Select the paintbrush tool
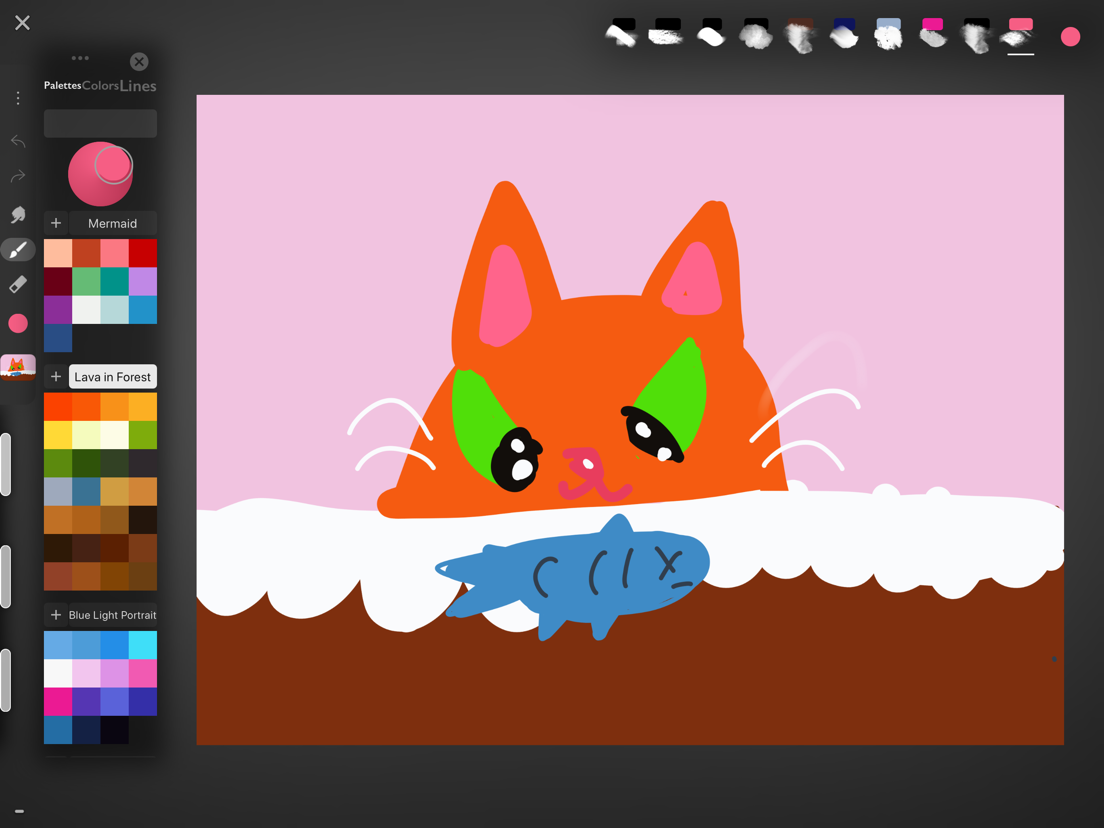Screen dimensions: 1104x828 click(x=18, y=249)
